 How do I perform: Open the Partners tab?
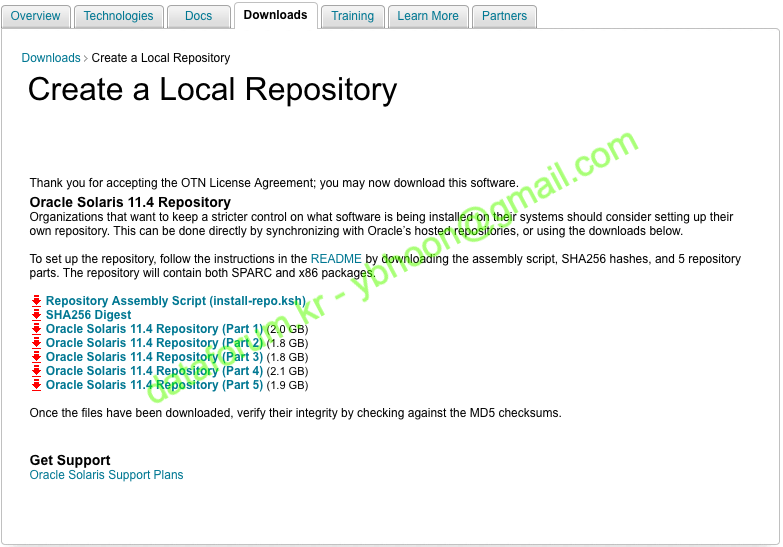pyautogui.click(x=504, y=16)
